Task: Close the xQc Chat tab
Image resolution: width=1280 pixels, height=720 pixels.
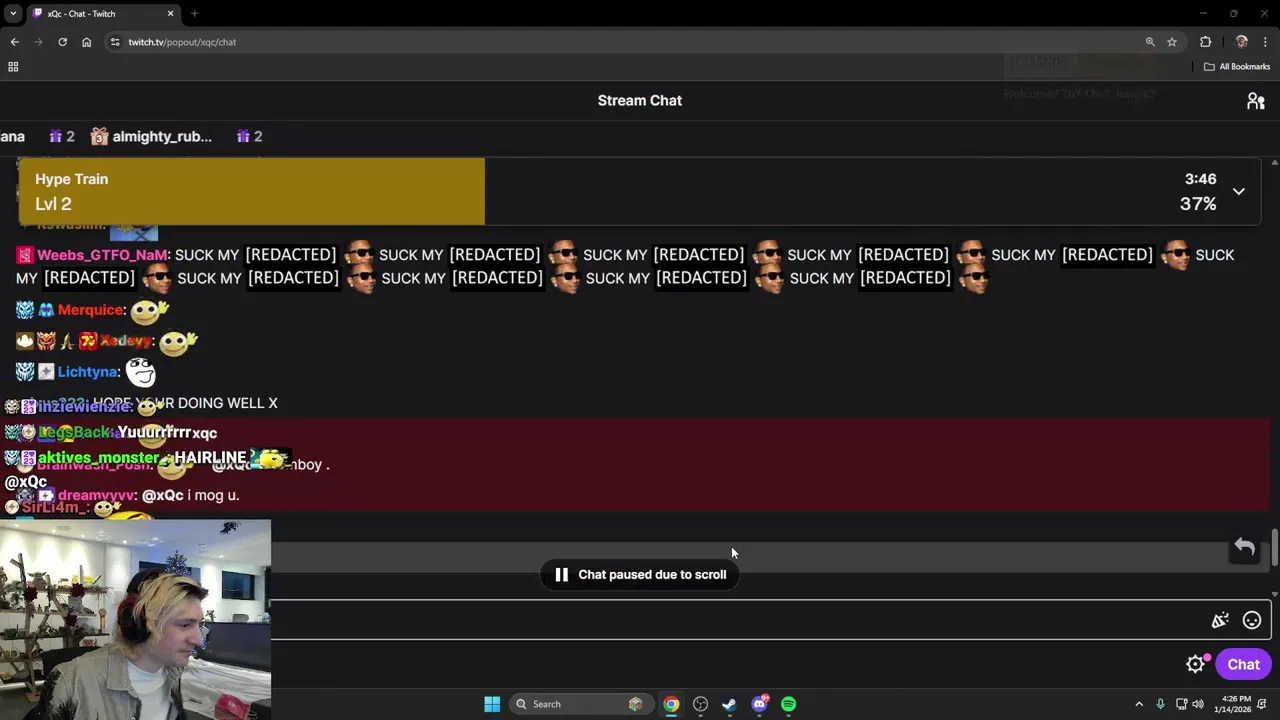Action: click(170, 14)
